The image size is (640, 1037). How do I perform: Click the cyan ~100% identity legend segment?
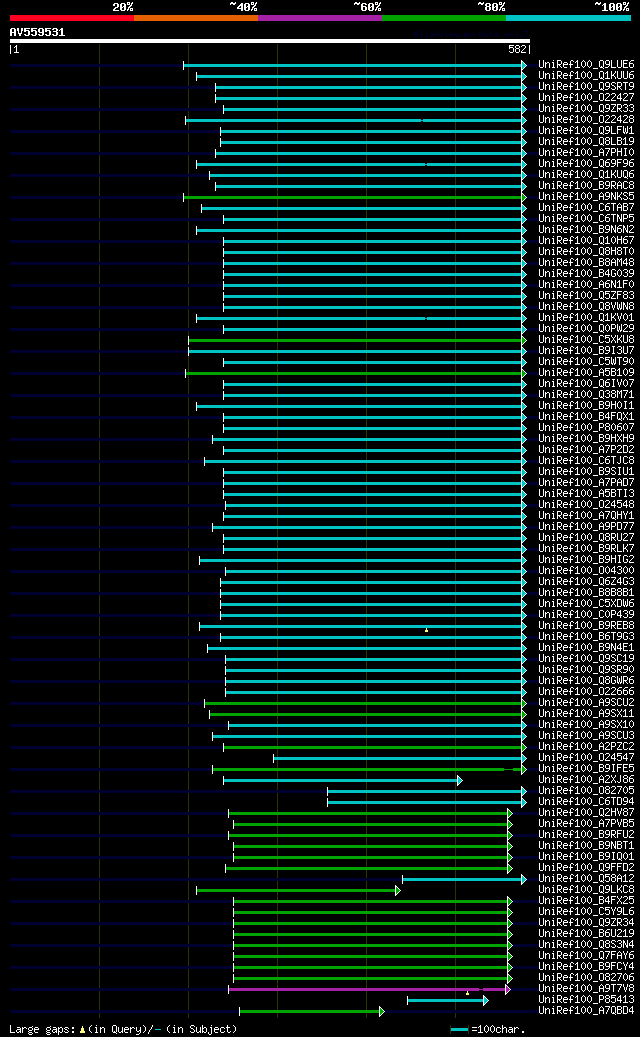pos(569,18)
